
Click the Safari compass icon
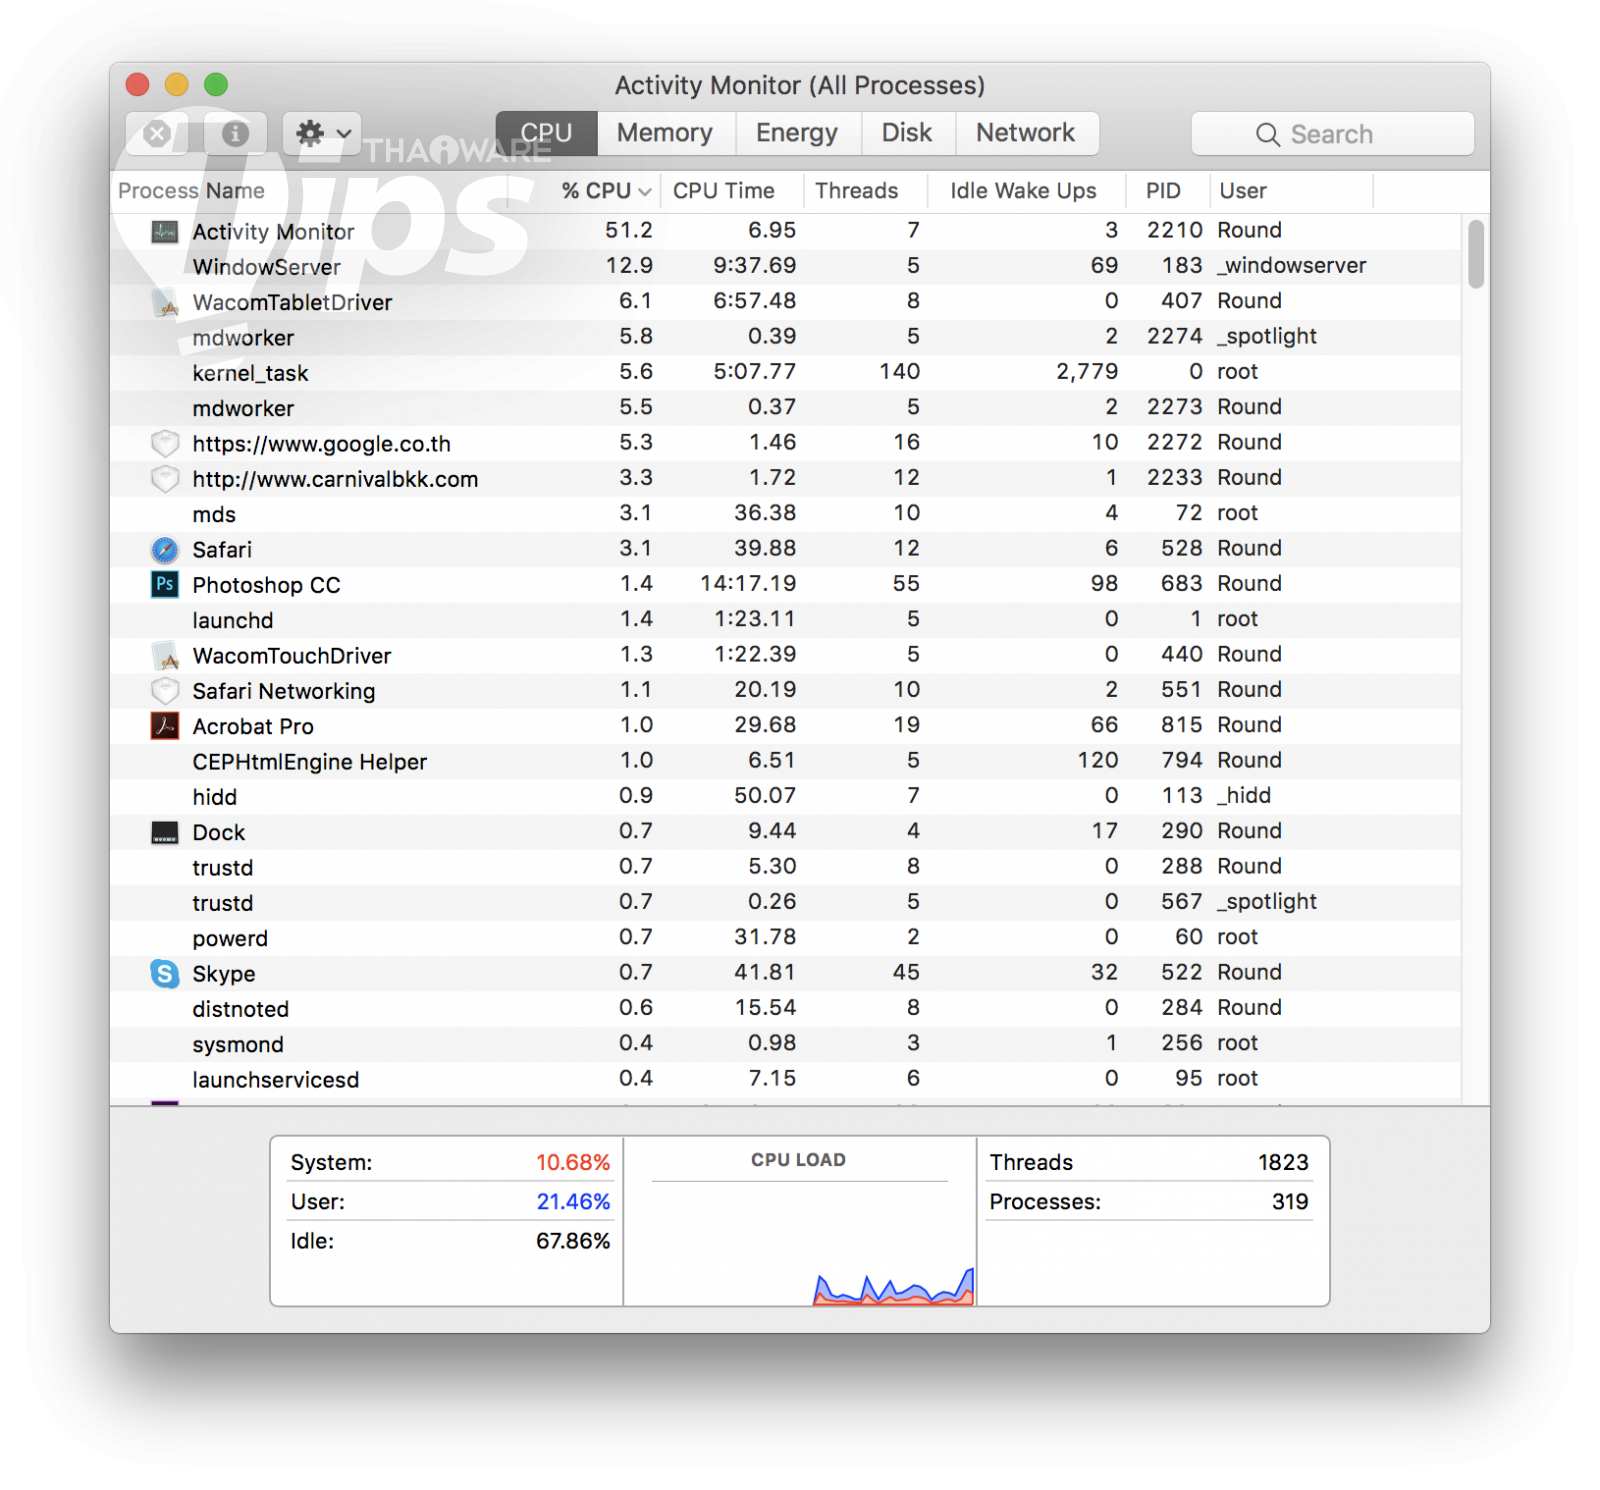[165, 549]
